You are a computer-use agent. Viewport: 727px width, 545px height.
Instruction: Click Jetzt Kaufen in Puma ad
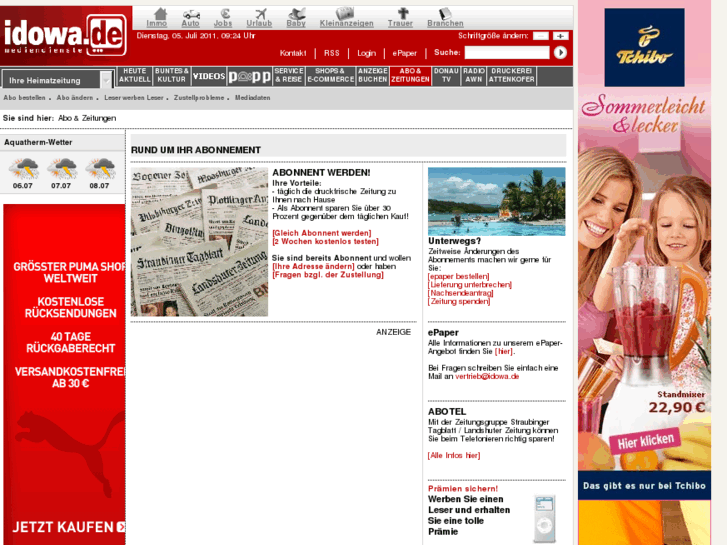coord(69,527)
